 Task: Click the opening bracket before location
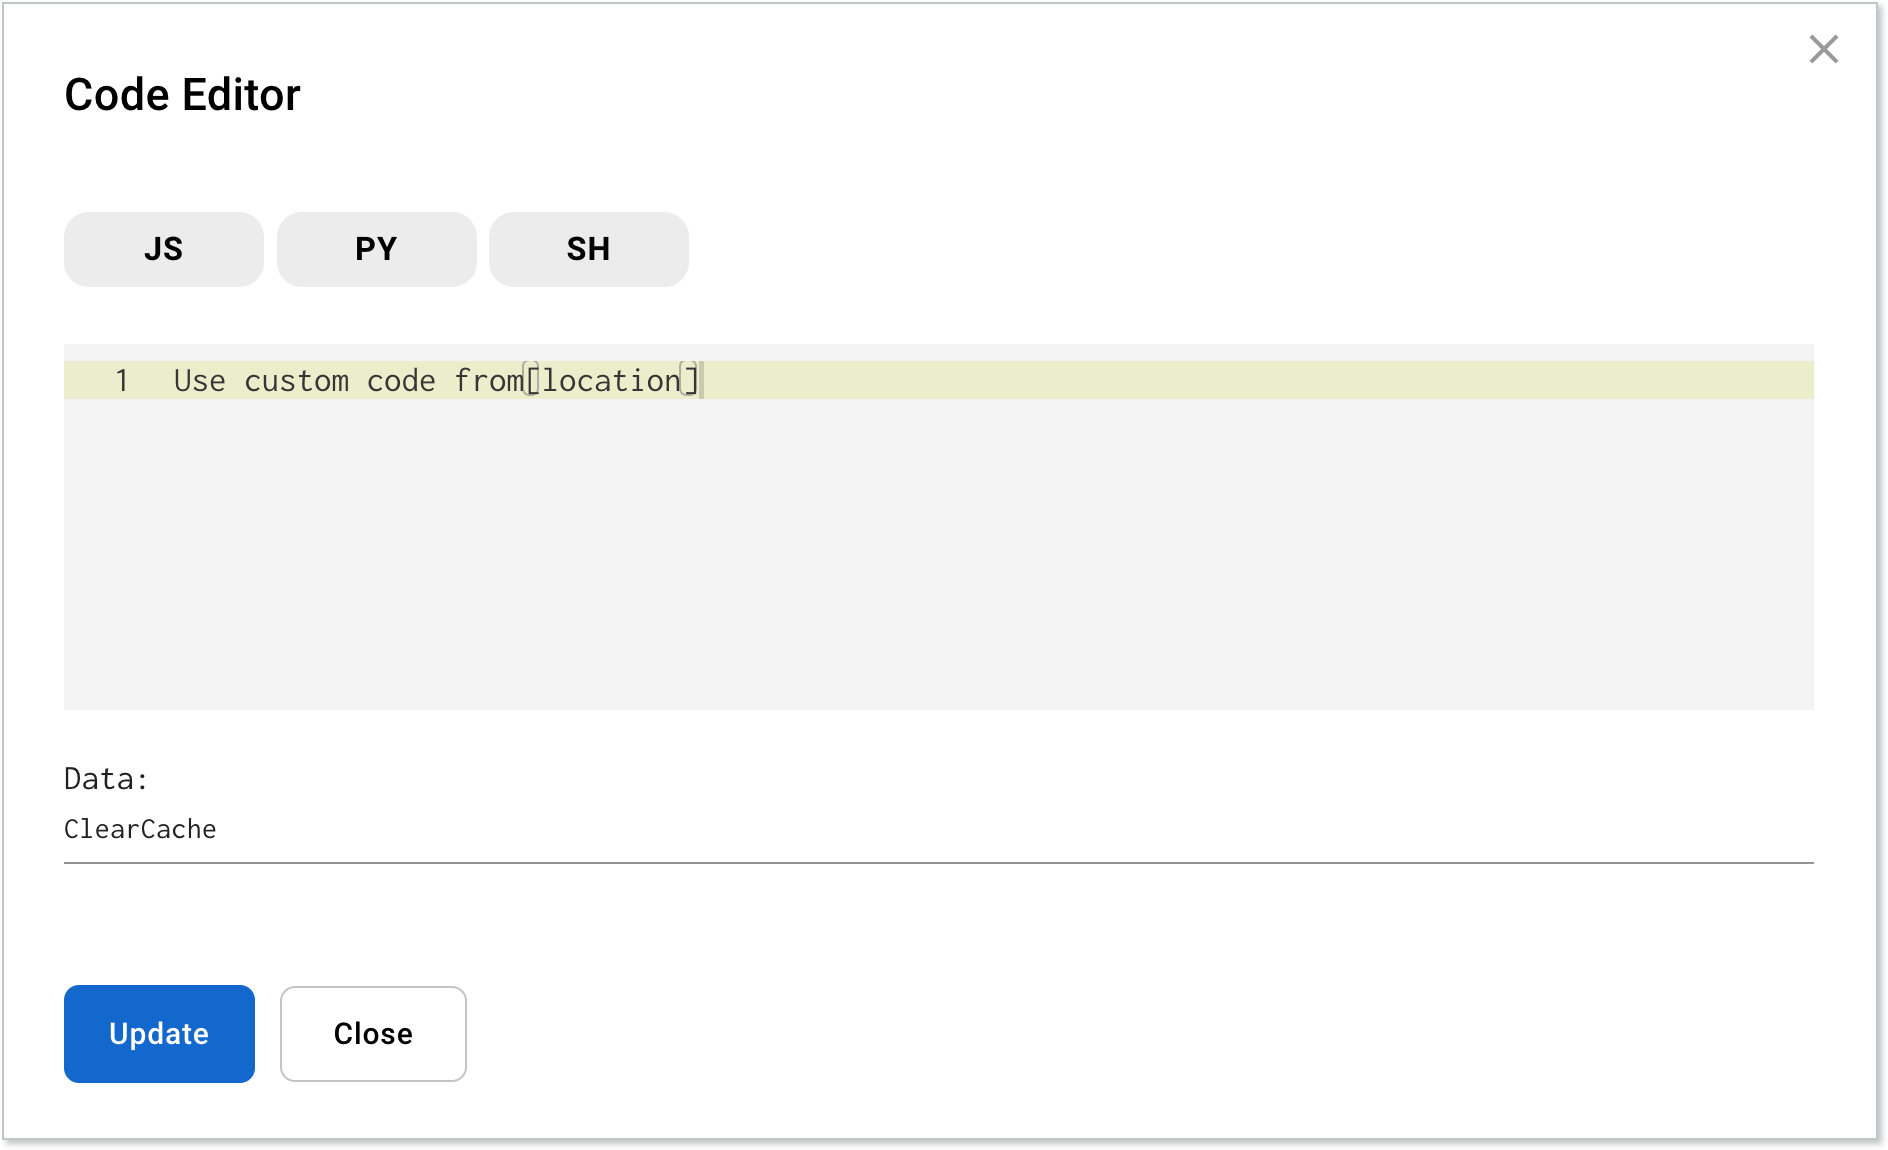[533, 380]
